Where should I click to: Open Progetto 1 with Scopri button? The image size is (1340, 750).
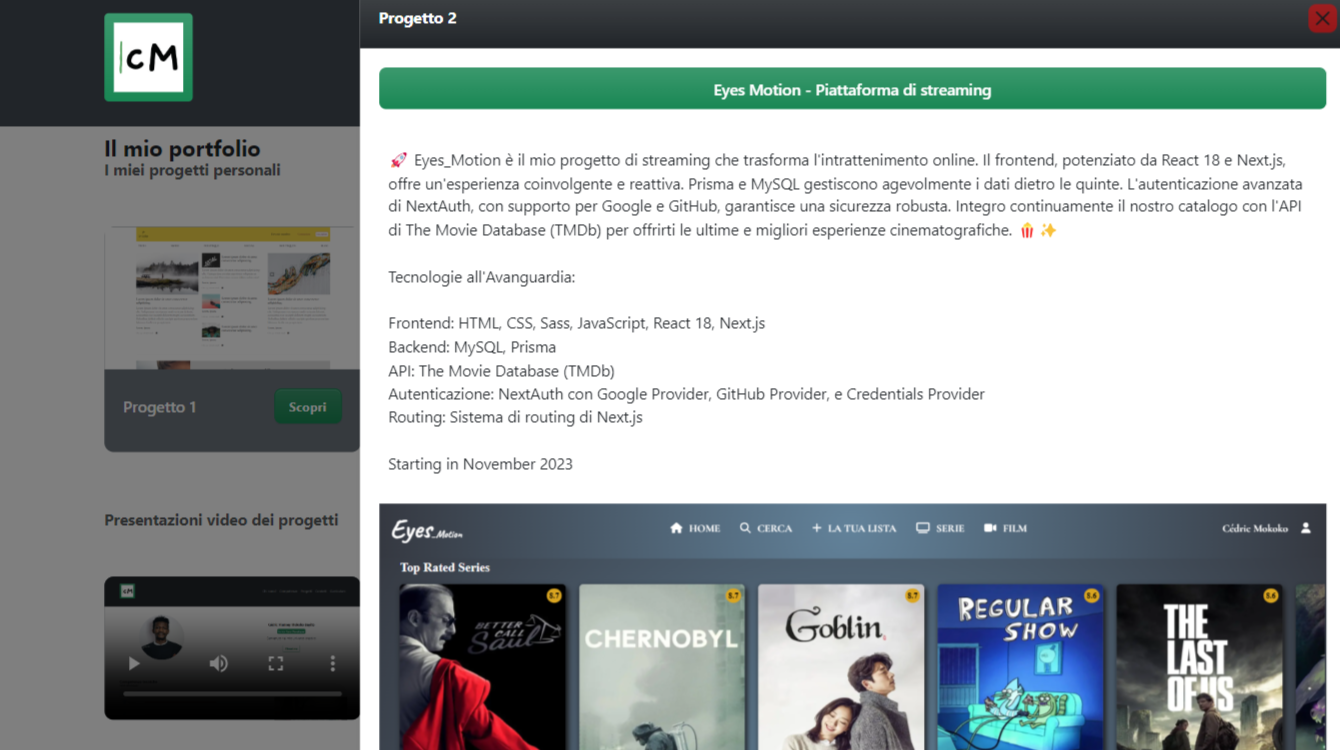point(308,407)
